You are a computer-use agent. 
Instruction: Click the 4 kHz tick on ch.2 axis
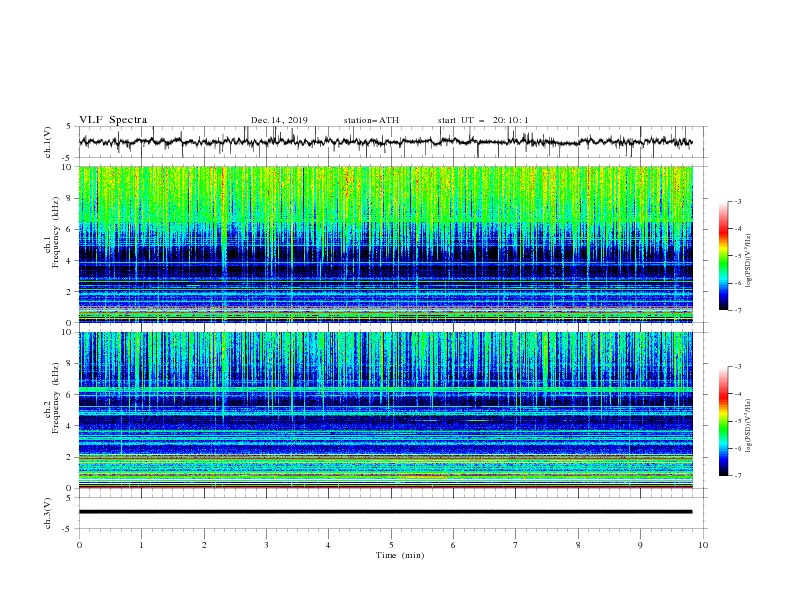[x=69, y=426]
